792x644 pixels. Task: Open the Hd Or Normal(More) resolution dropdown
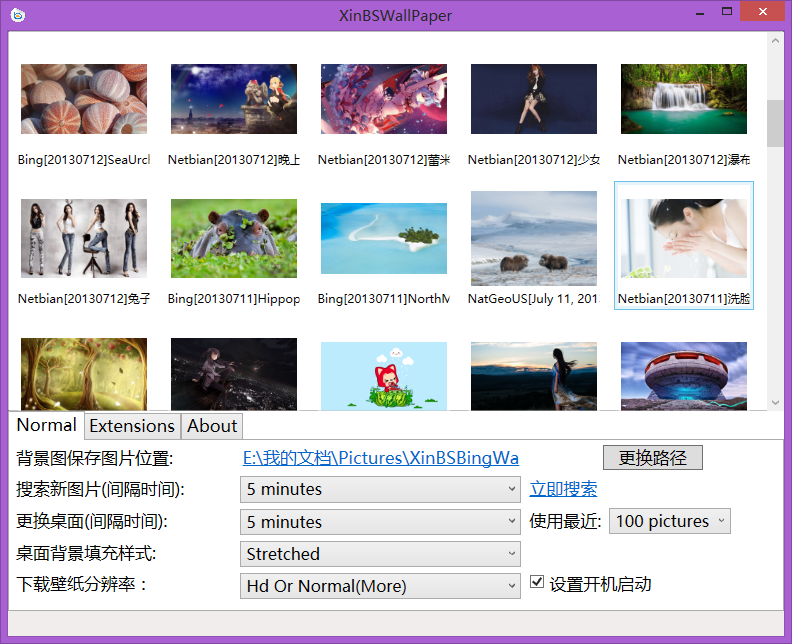click(380, 586)
